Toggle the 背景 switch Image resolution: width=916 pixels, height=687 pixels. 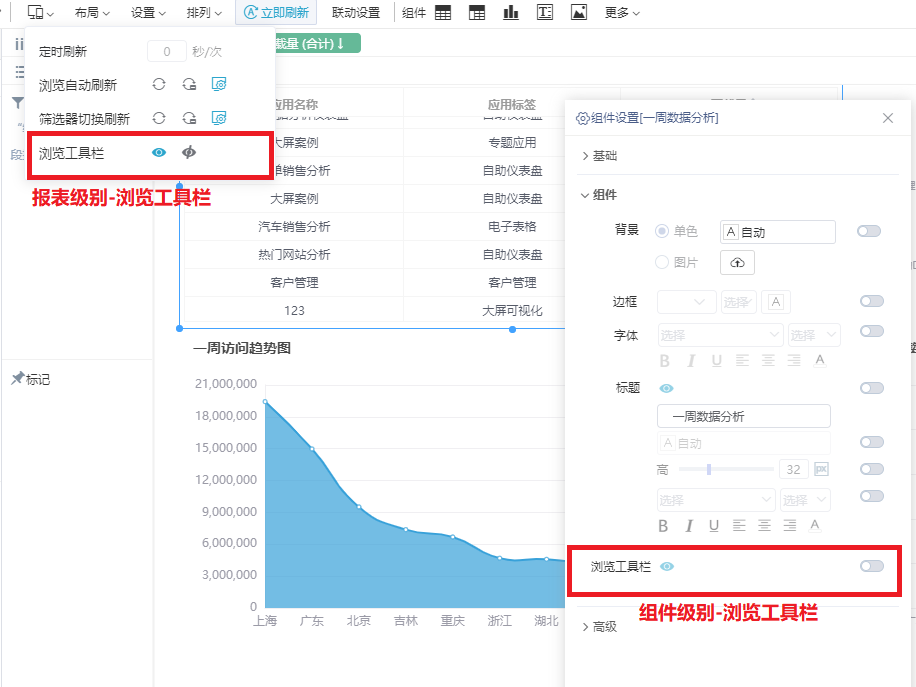pos(869,231)
